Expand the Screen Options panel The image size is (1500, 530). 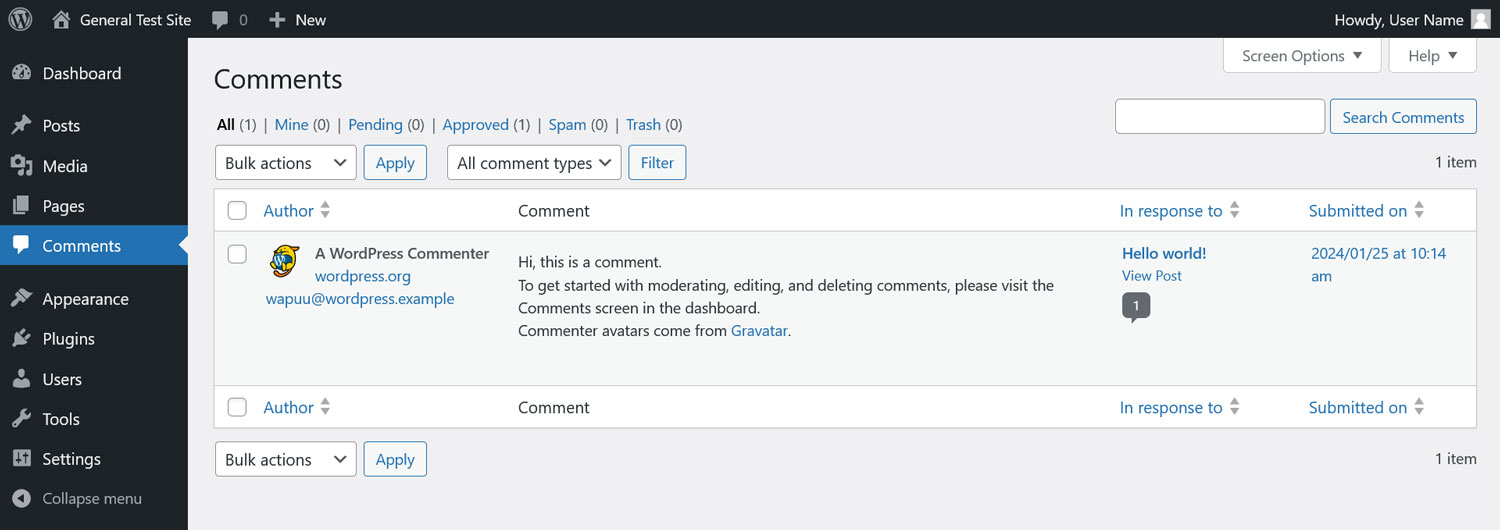click(1301, 56)
